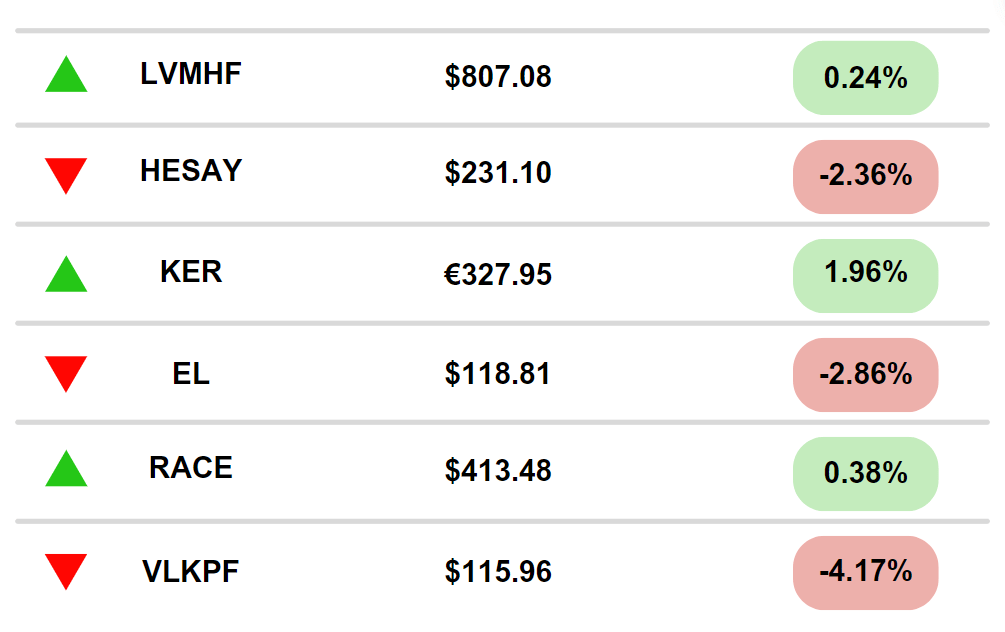The image size is (1005, 632).
Task: Open the VLKPF ticker symbol
Action: coord(191,572)
